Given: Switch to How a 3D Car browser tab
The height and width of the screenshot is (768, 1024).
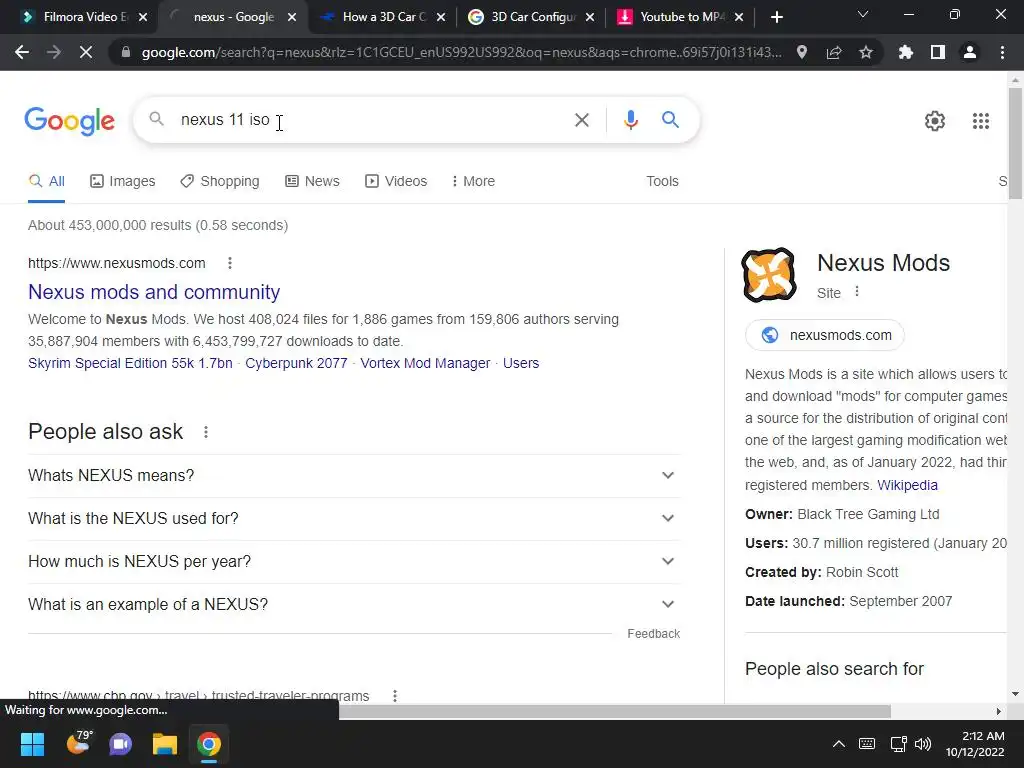Looking at the screenshot, I should pos(383,17).
